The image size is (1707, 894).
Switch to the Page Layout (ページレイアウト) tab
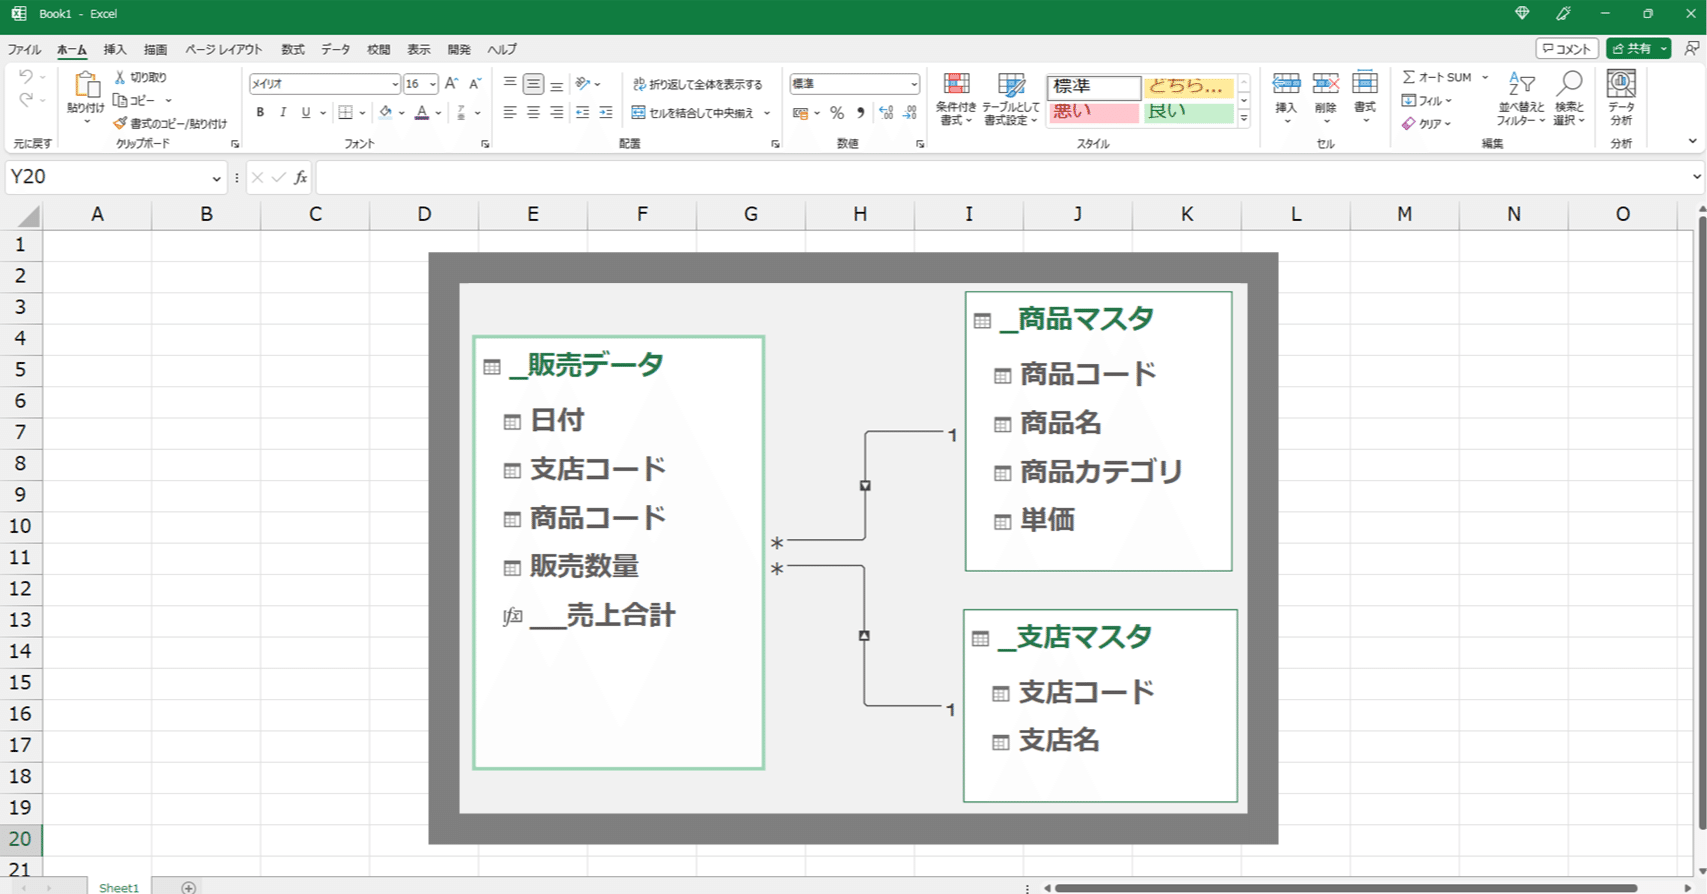pyautogui.click(x=224, y=49)
